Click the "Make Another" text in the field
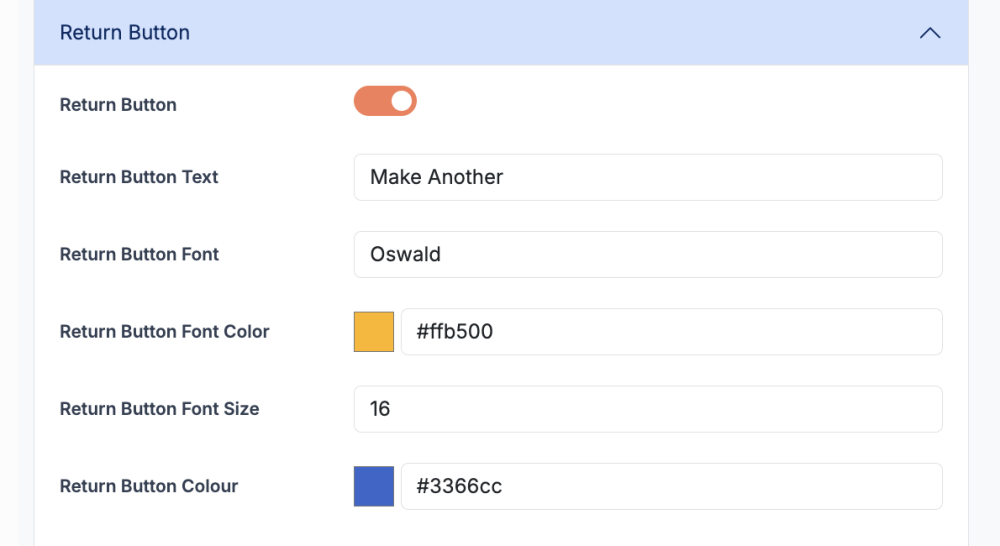The height and width of the screenshot is (546, 1000). [x=437, y=177]
